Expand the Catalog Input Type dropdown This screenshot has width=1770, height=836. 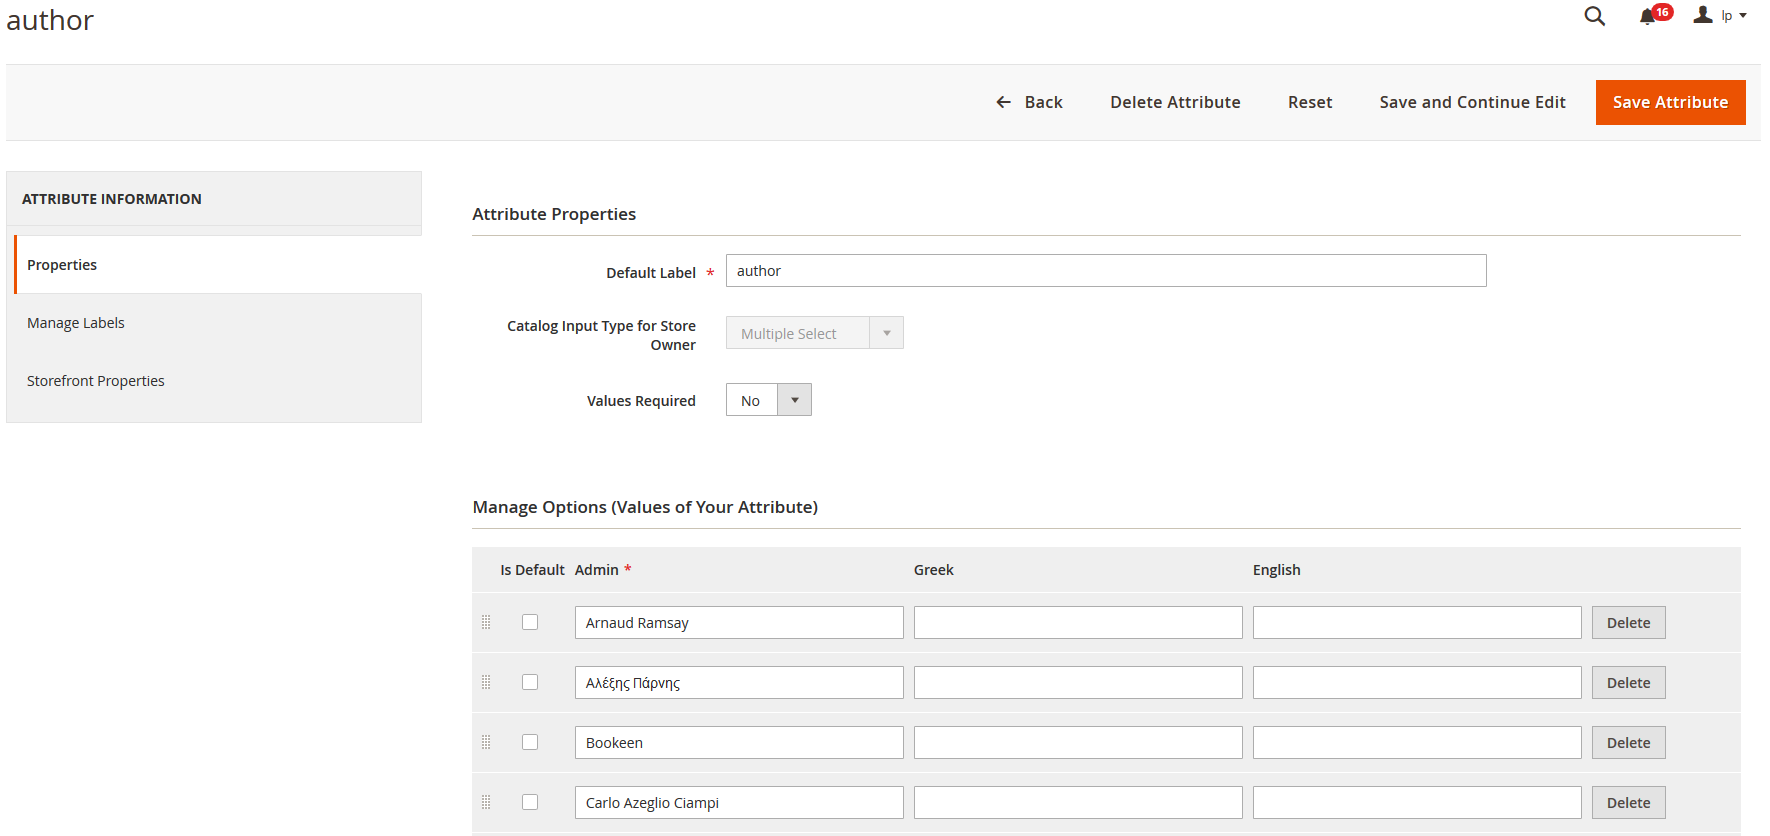[x=814, y=333]
